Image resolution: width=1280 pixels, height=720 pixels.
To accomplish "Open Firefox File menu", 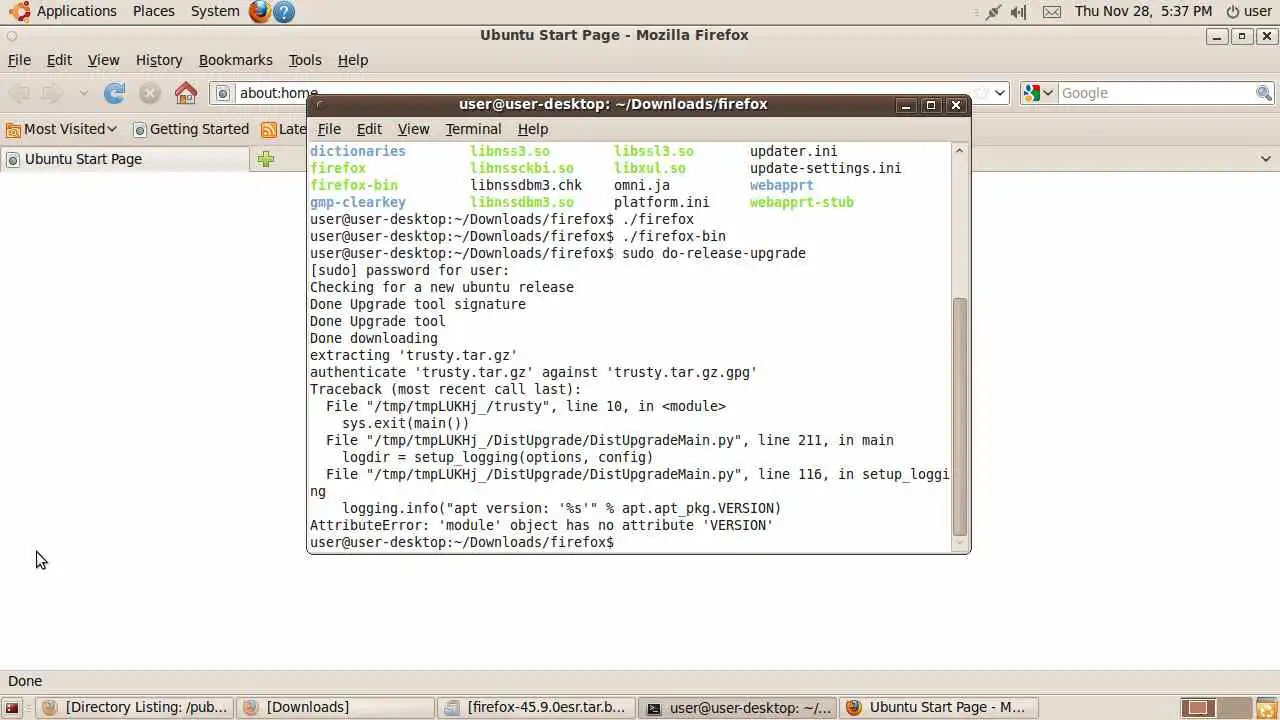I will [x=19, y=60].
